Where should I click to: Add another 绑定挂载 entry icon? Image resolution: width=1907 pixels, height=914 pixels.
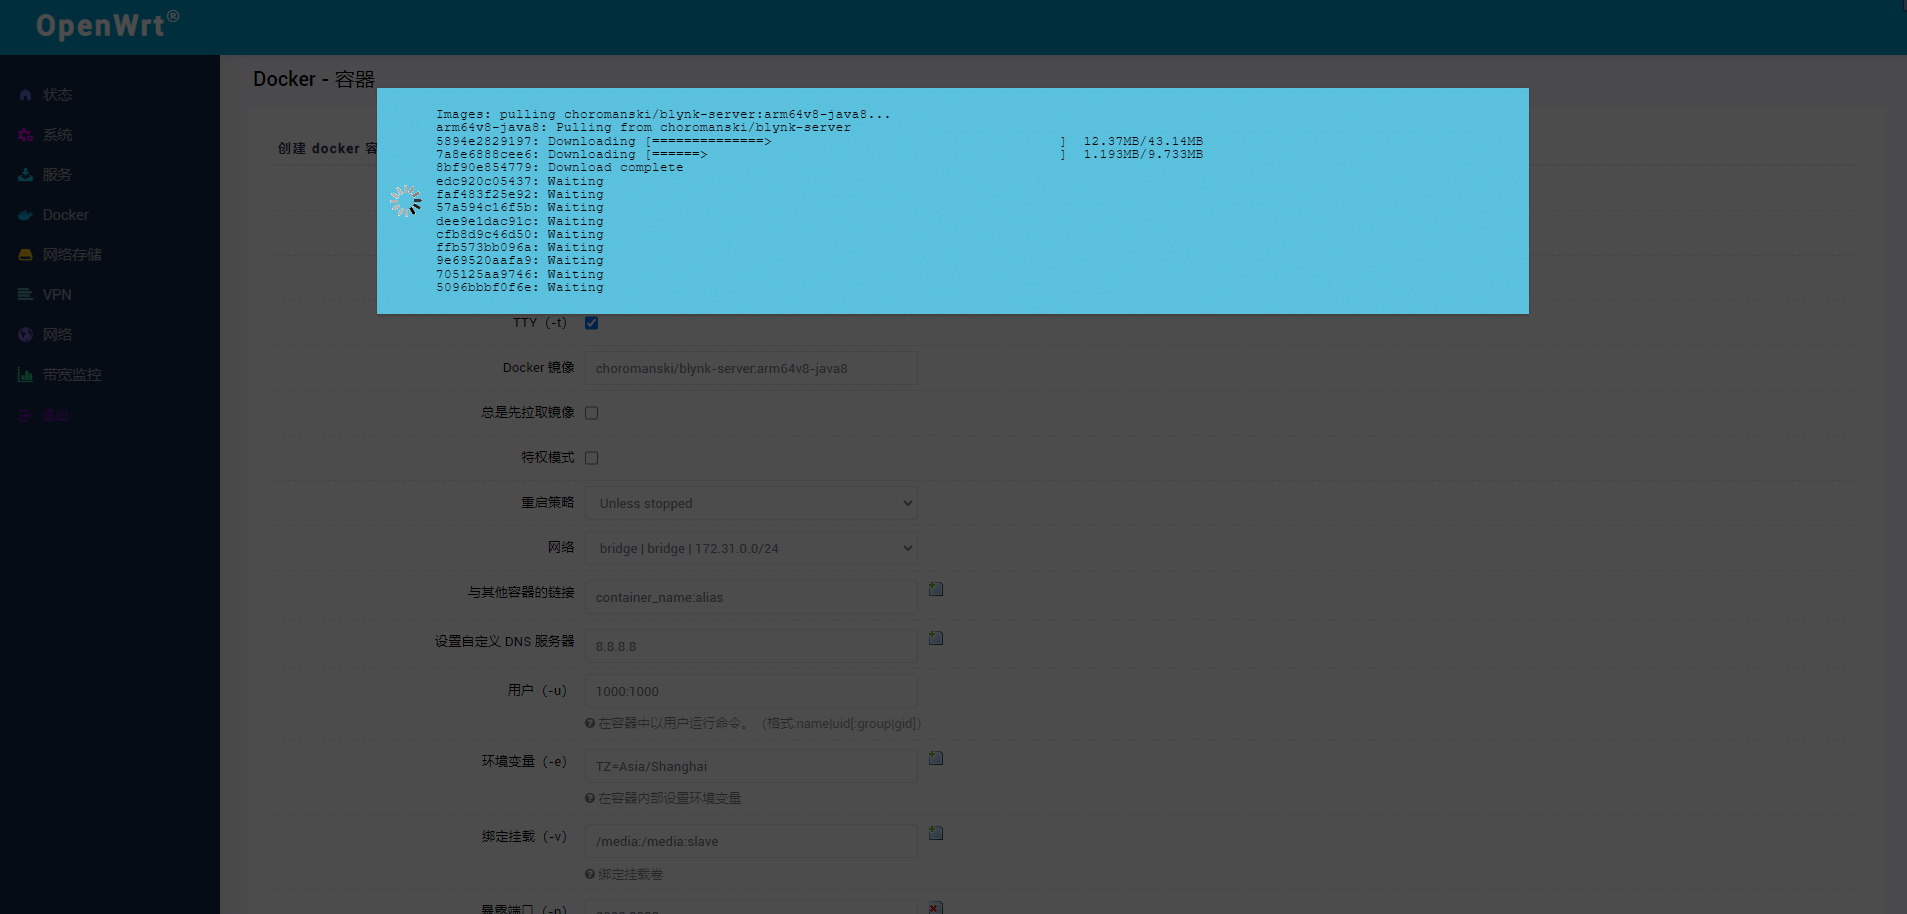pos(936,833)
